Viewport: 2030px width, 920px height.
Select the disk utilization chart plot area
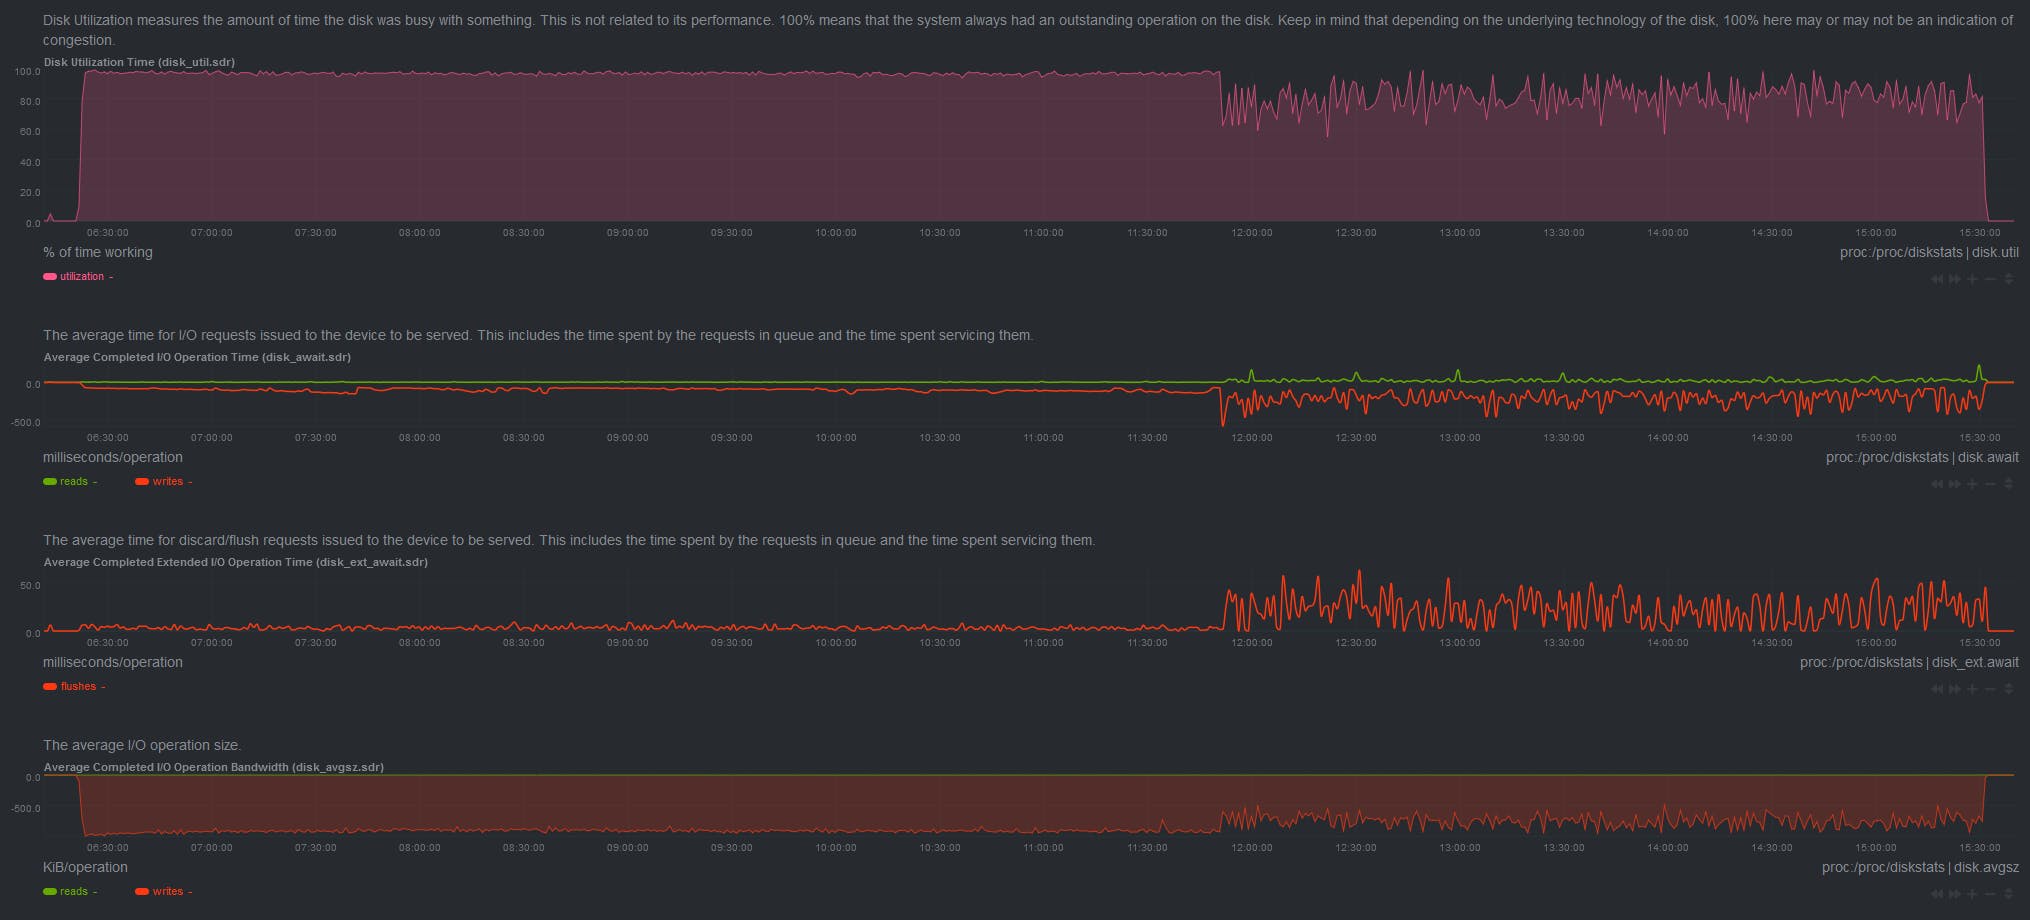pyautogui.click(x=1030, y=146)
